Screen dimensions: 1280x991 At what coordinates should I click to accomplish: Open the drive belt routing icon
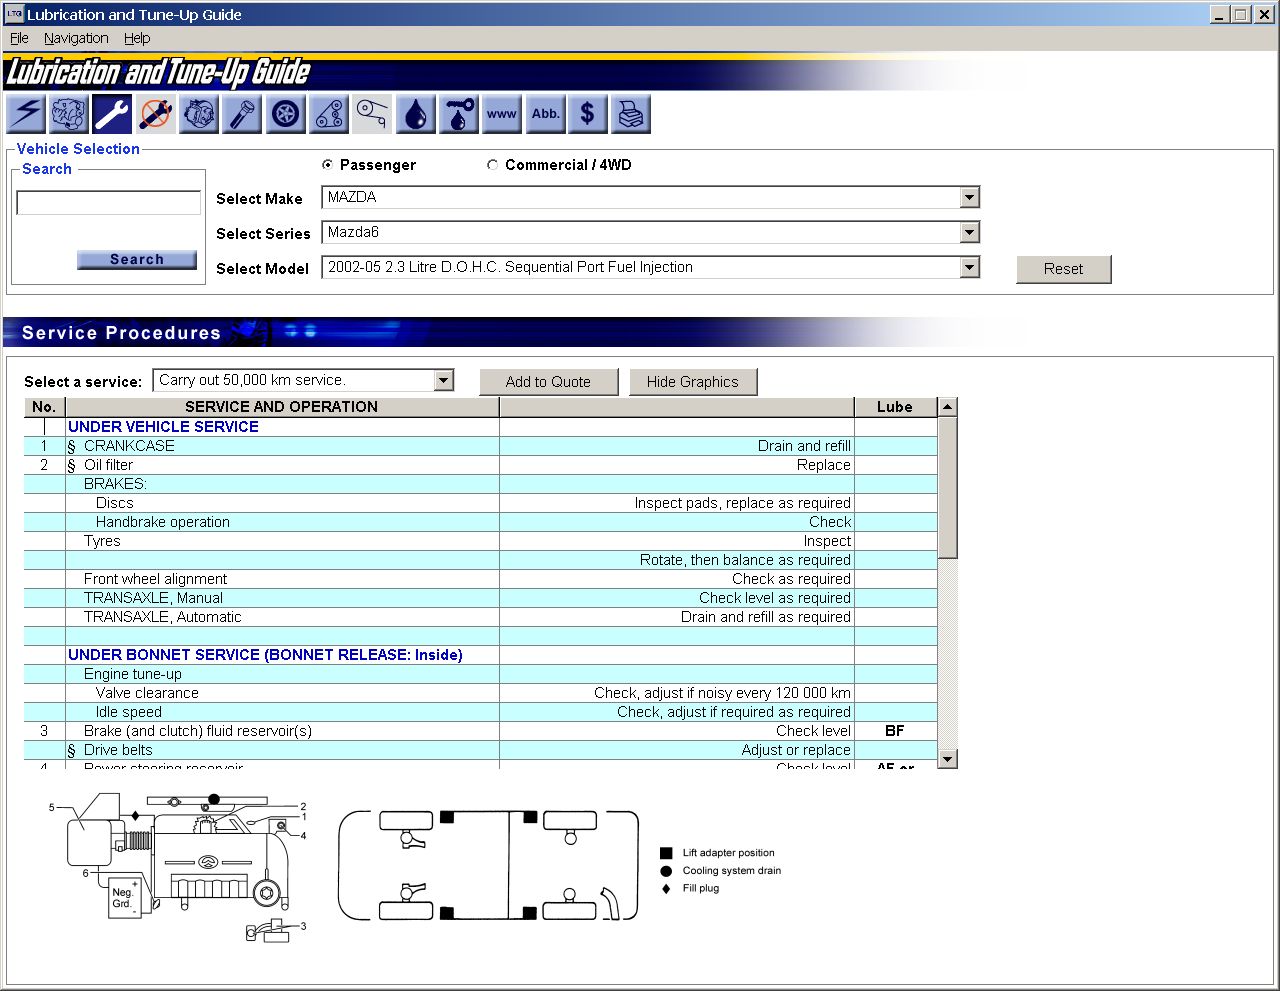point(329,114)
